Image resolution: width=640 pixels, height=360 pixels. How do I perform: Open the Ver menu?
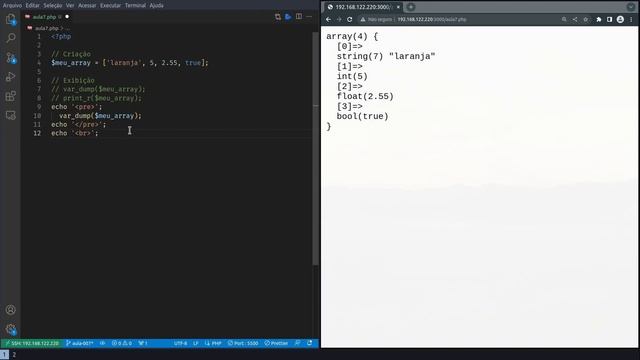[70, 5]
